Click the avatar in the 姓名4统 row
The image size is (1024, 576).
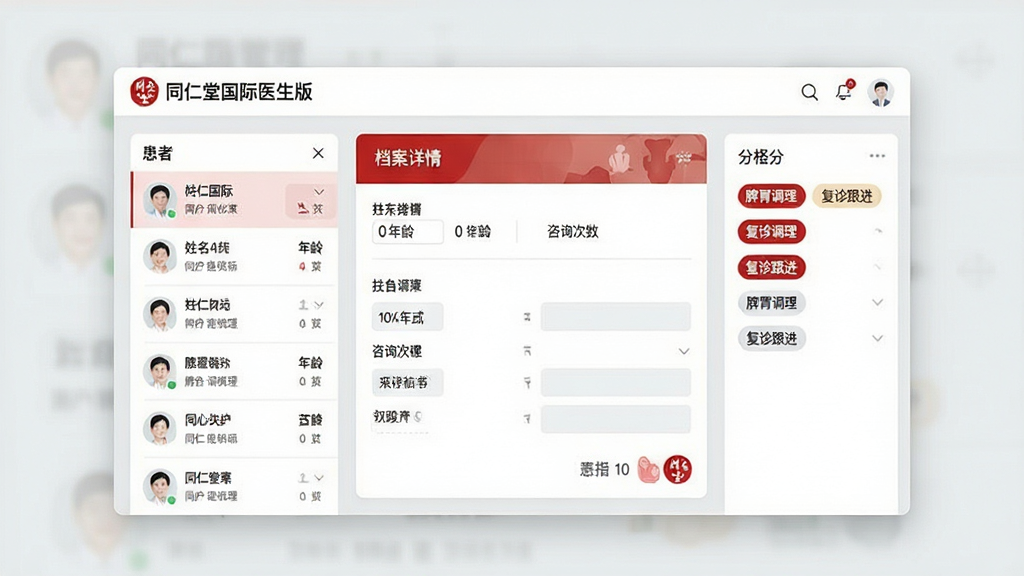160,256
